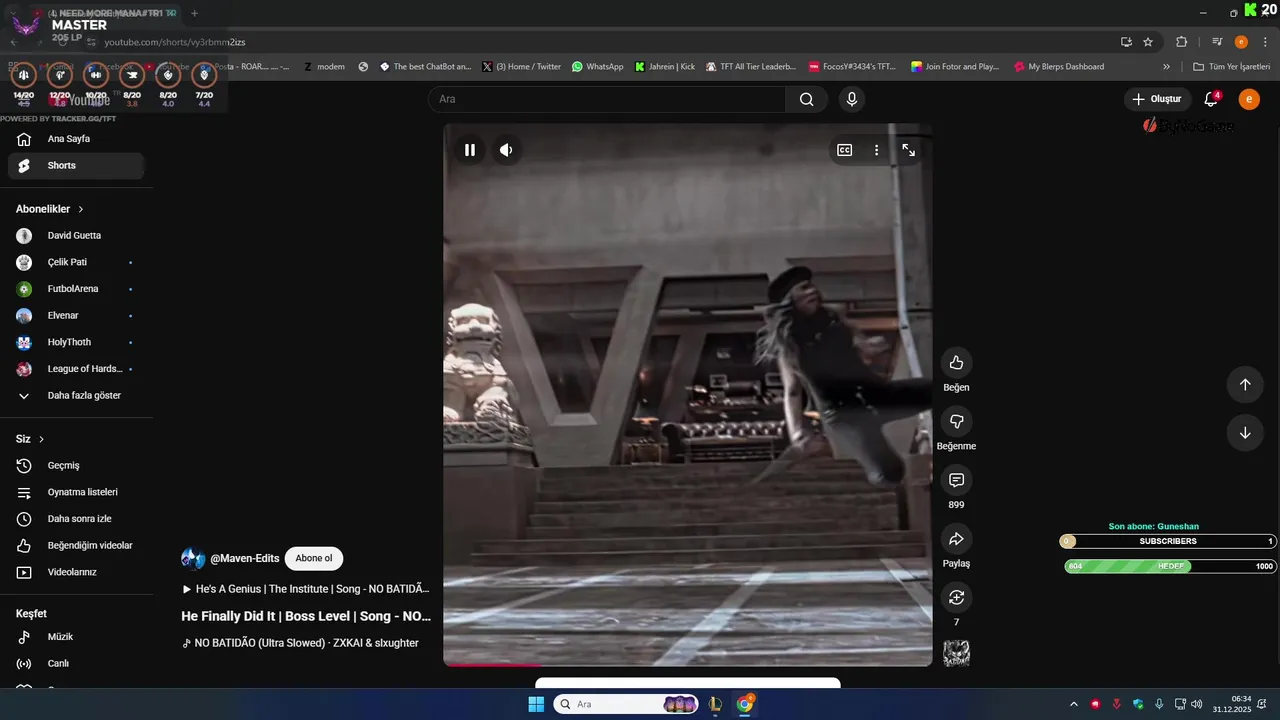
Task: Open David Guetta subscription channel
Action: pyautogui.click(x=76, y=236)
